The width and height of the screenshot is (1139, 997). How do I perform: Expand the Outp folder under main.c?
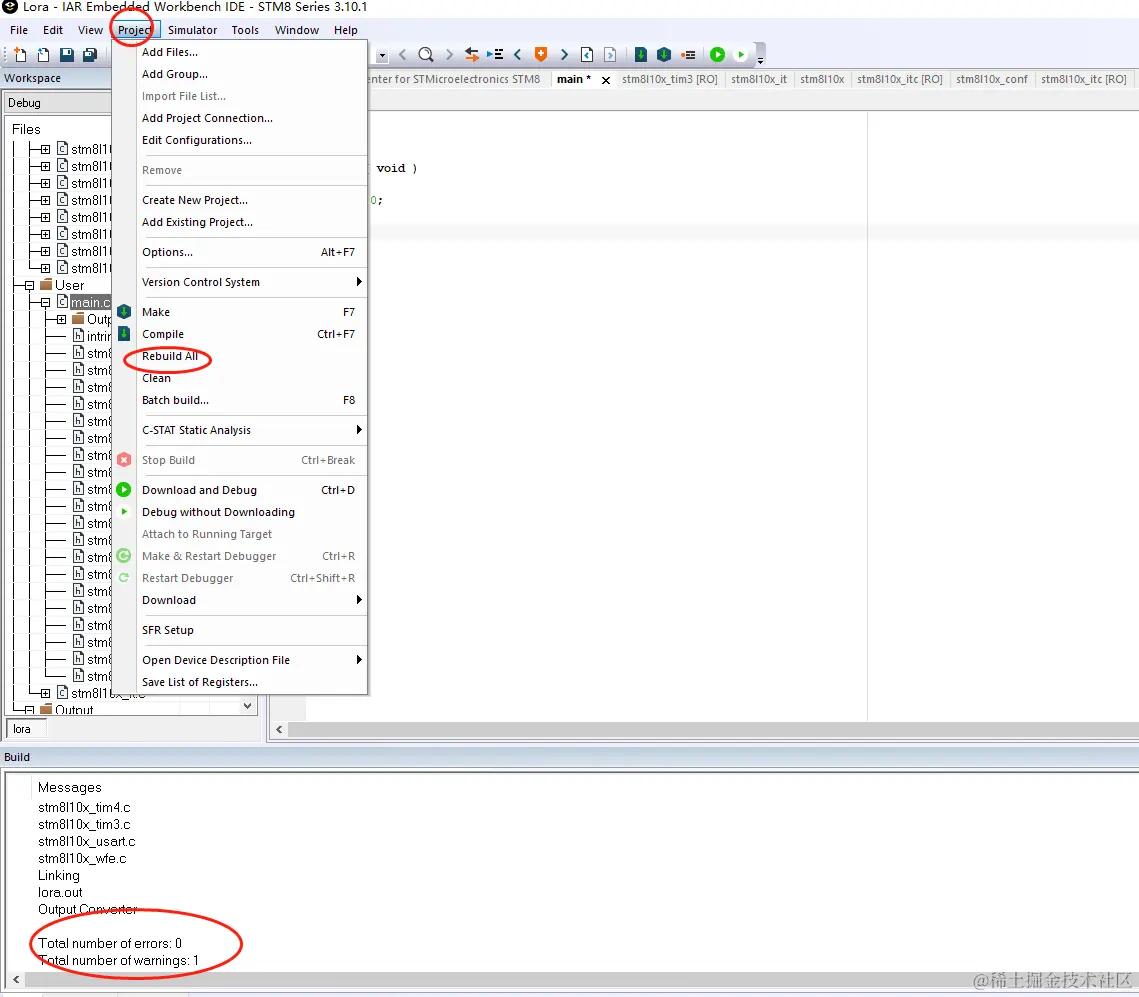[x=62, y=320]
